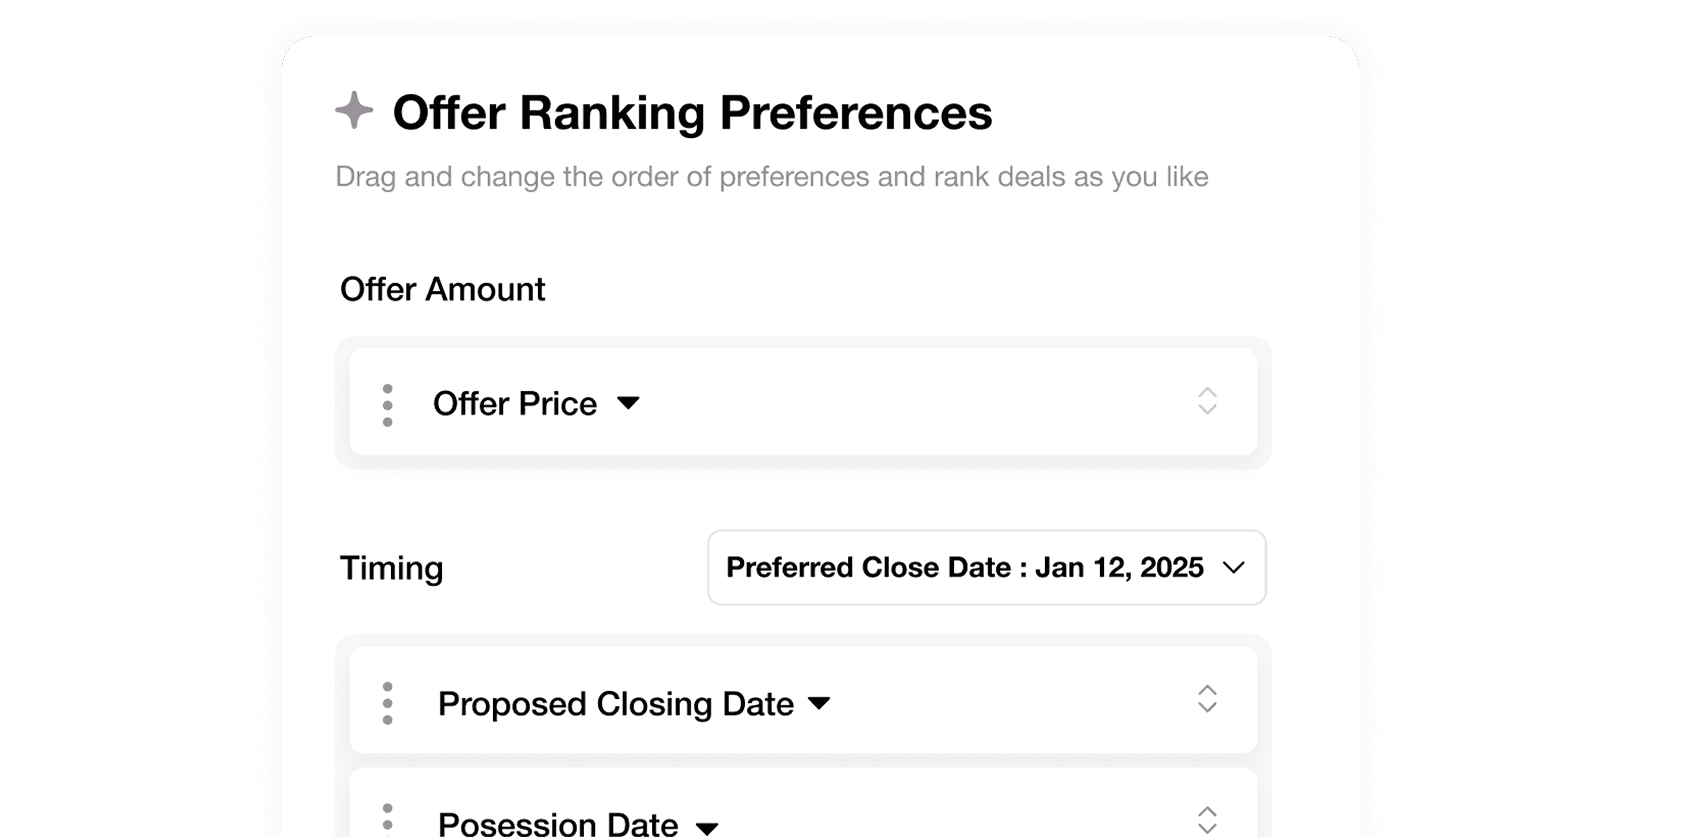Viewport: 1695px width, 837px height.
Task: Click the Offer Ranking Preferences title
Action: click(x=692, y=112)
